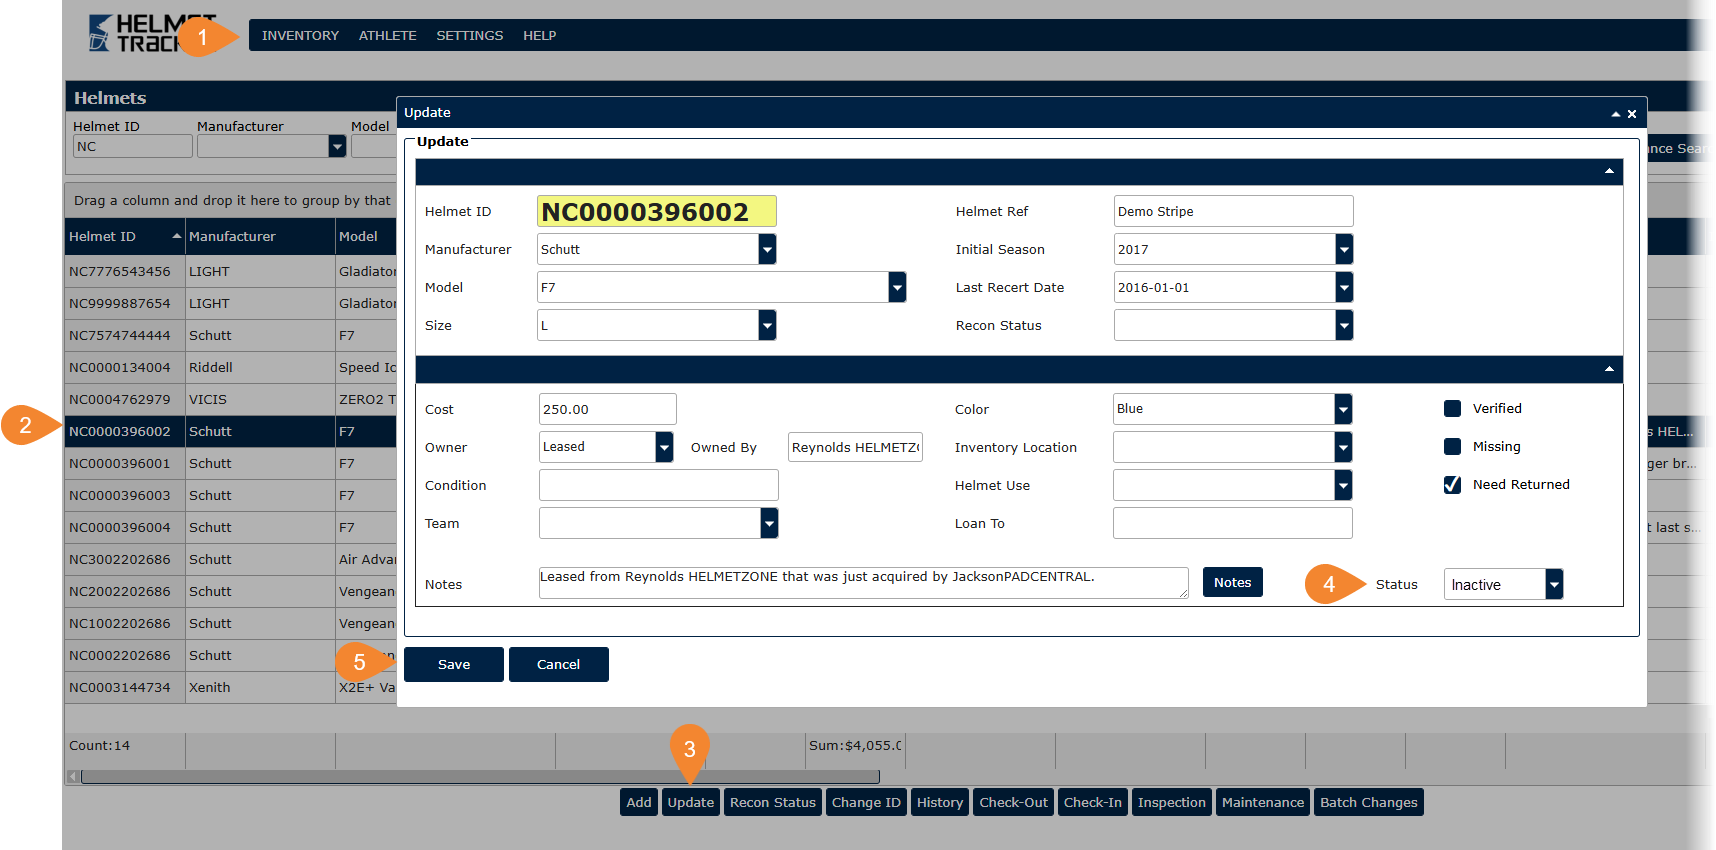1716x850 pixels.
Task: Click the Save button
Action: tap(454, 664)
